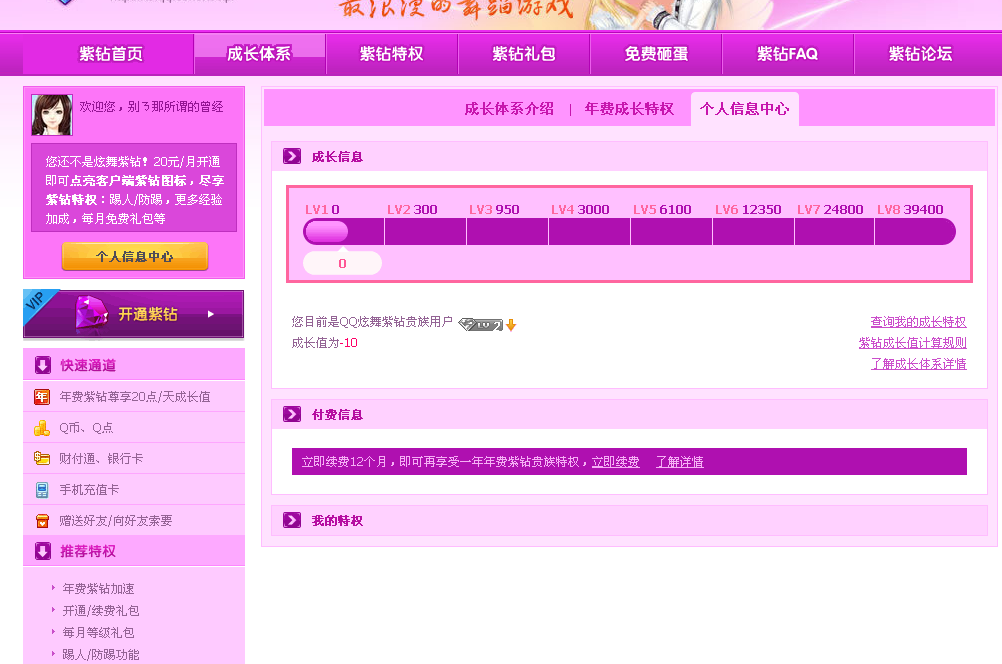Select the 紫钻礼包 navigation tab
Viewport: 1002px width, 664px height.
point(524,54)
